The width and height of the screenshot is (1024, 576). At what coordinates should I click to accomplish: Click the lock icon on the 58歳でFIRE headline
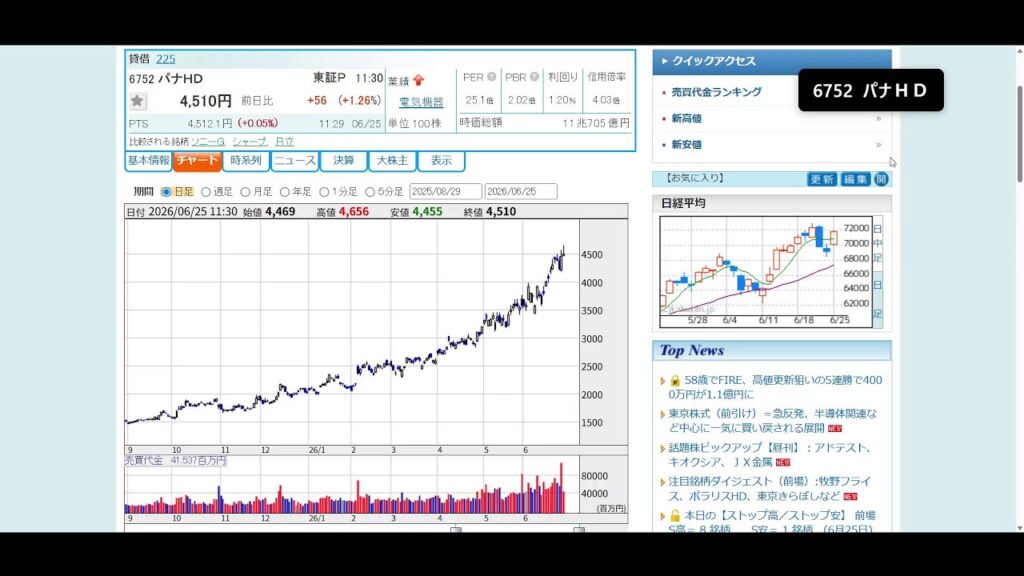pyautogui.click(x=675, y=380)
